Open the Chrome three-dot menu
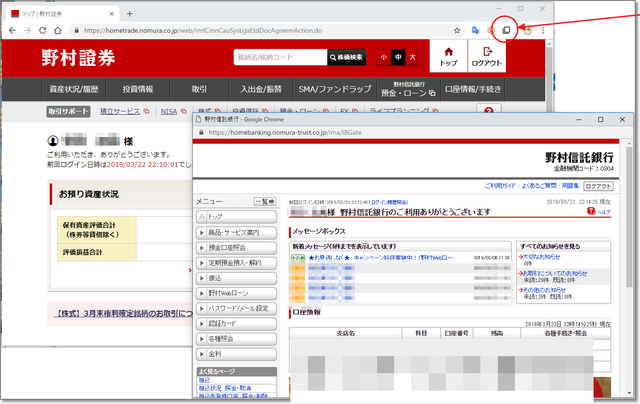The image size is (640, 404). tap(543, 31)
